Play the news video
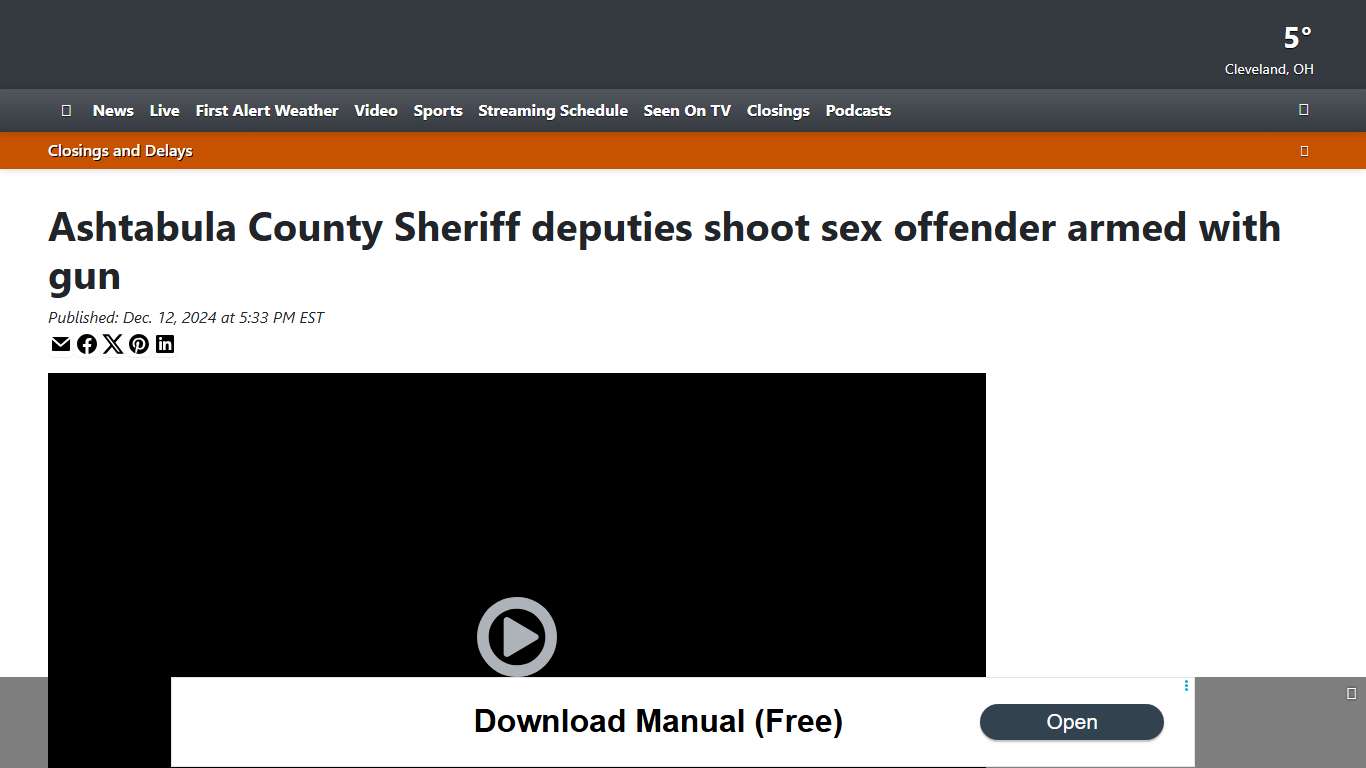Image resolution: width=1366 pixels, height=768 pixels. pyautogui.click(x=517, y=637)
